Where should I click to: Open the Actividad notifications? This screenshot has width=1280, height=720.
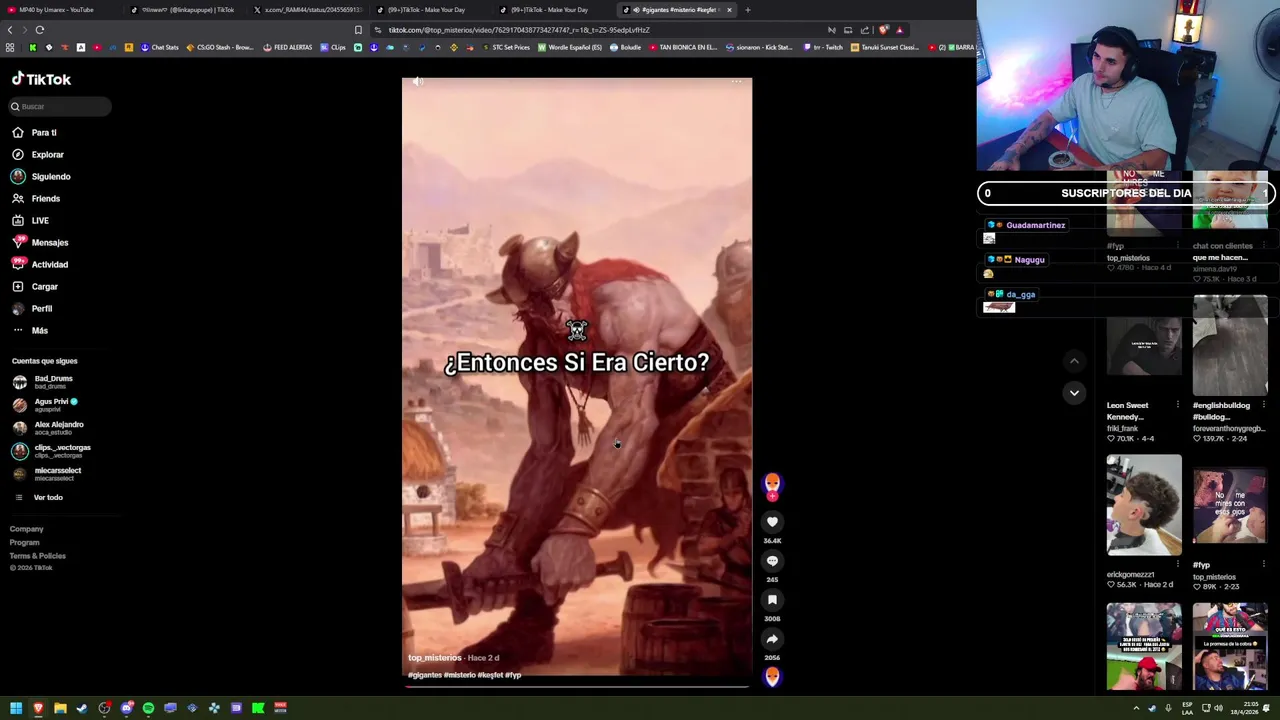click(49, 264)
